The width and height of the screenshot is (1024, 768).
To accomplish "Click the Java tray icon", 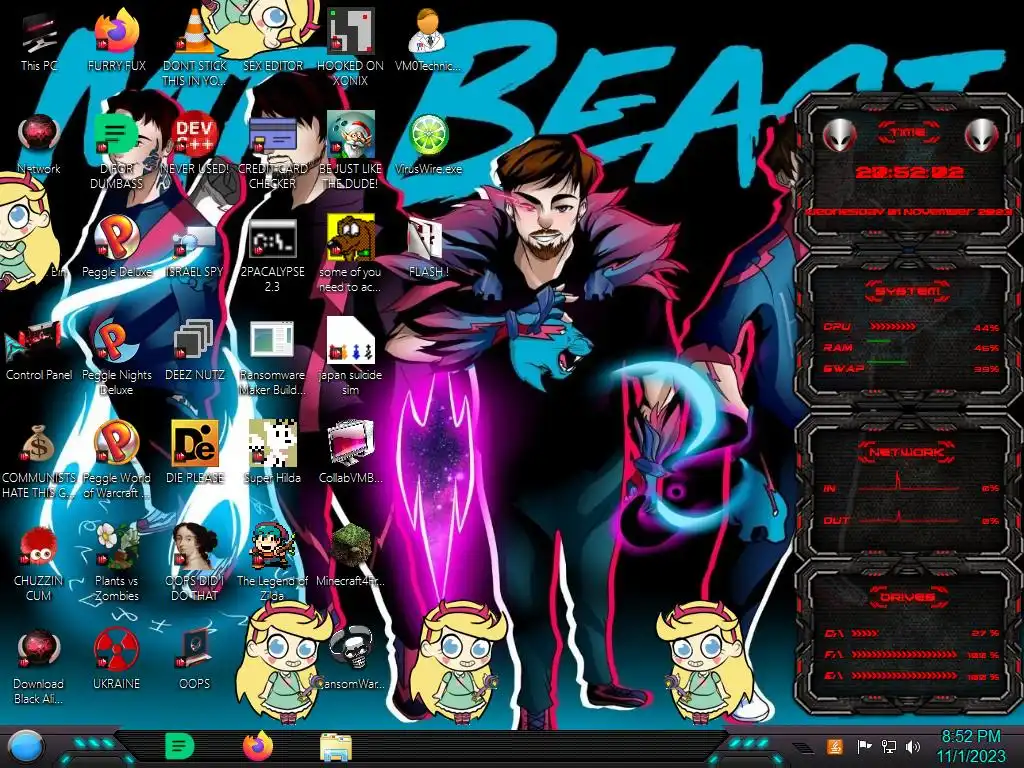I will [x=835, y=746].
